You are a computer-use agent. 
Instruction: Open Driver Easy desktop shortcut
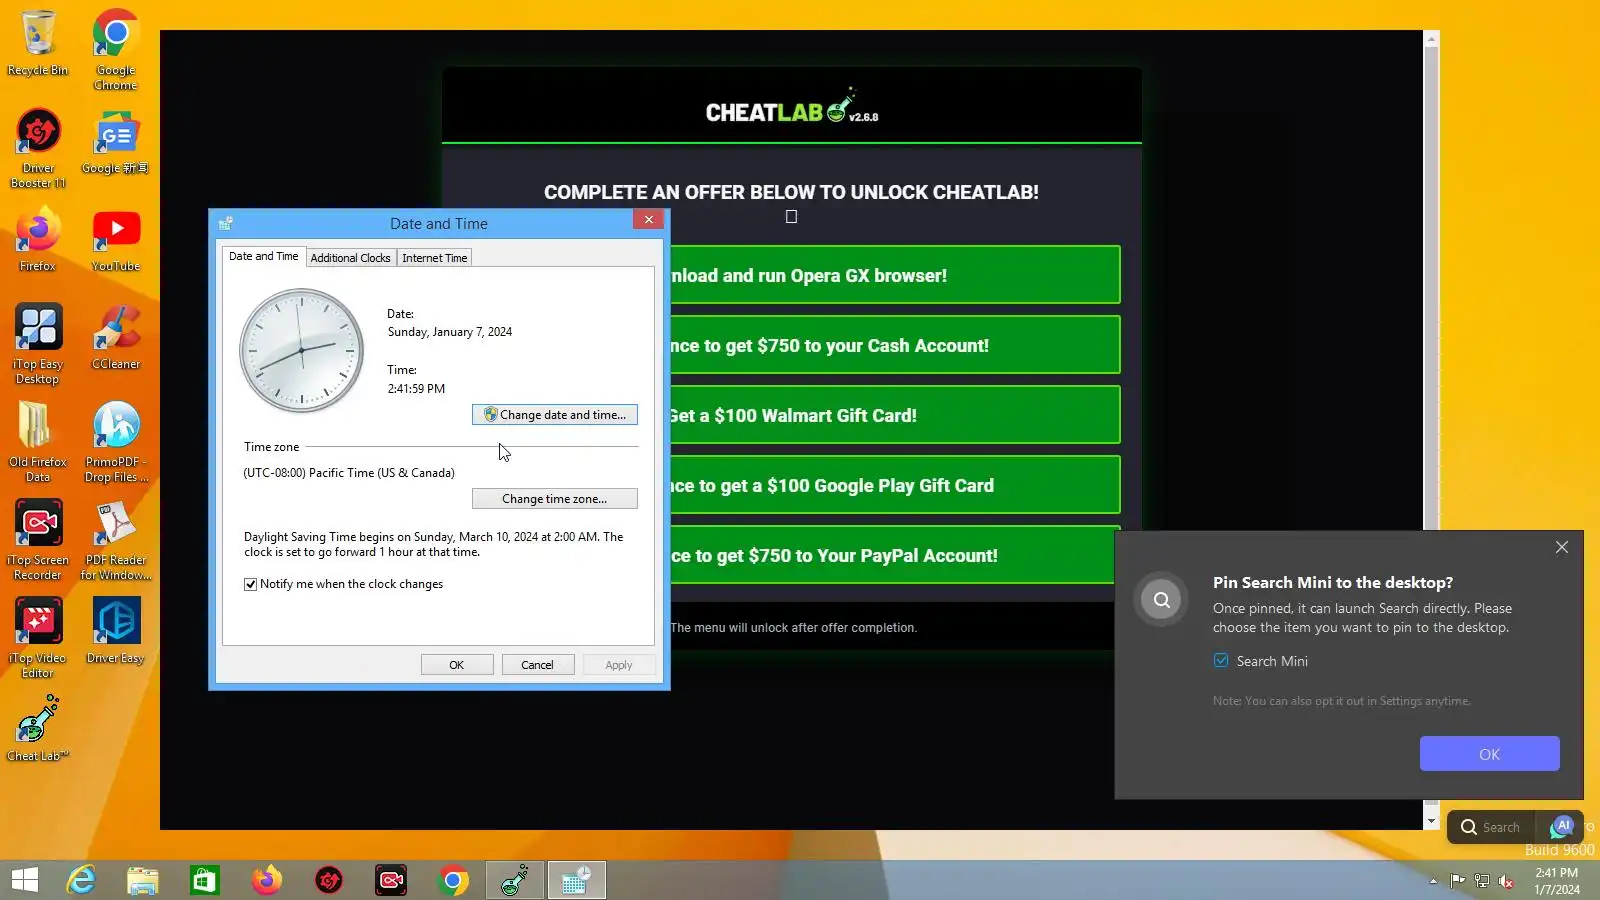point(116,631)
